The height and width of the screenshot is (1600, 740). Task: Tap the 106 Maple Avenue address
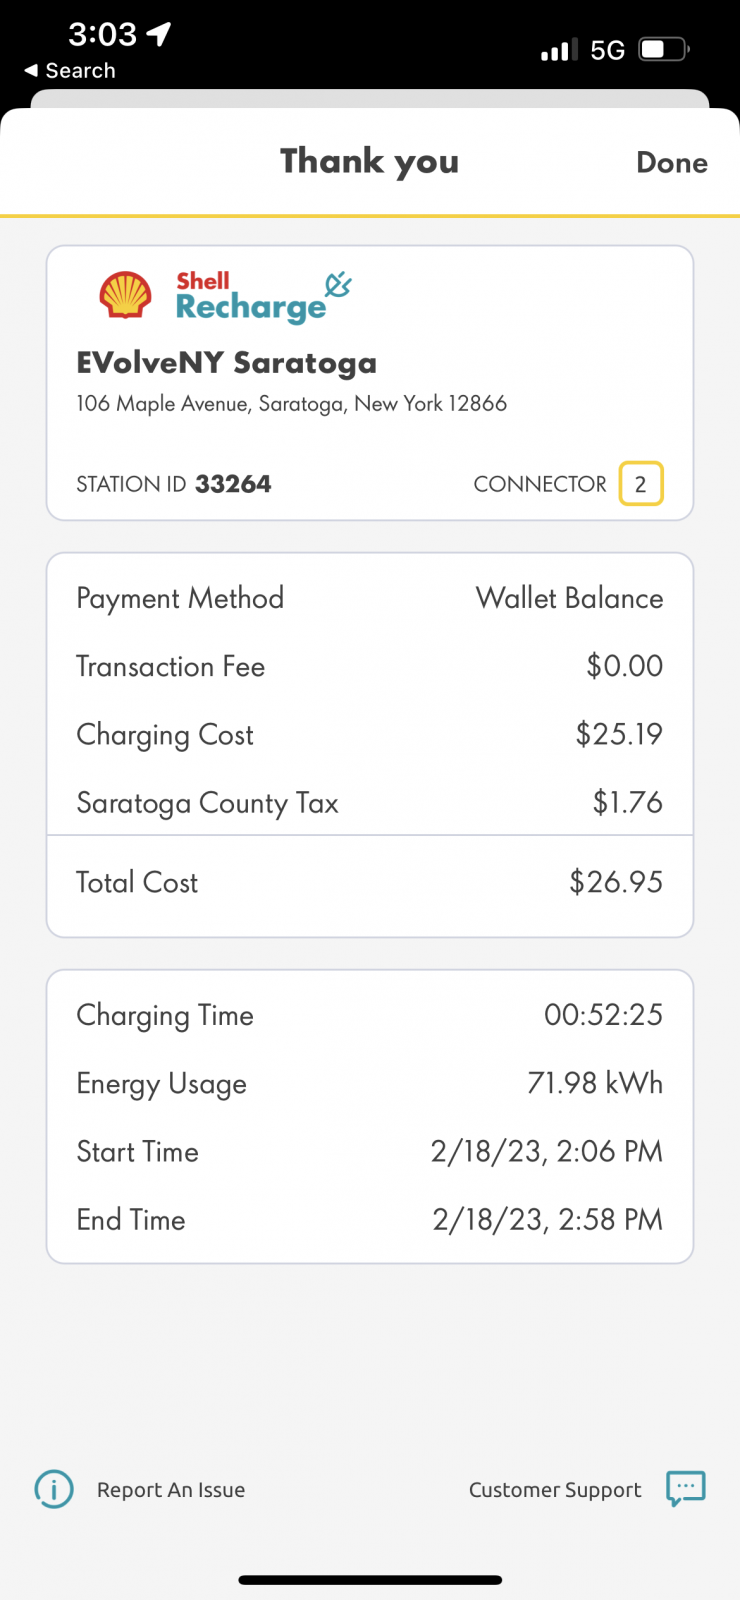point(291,404)
